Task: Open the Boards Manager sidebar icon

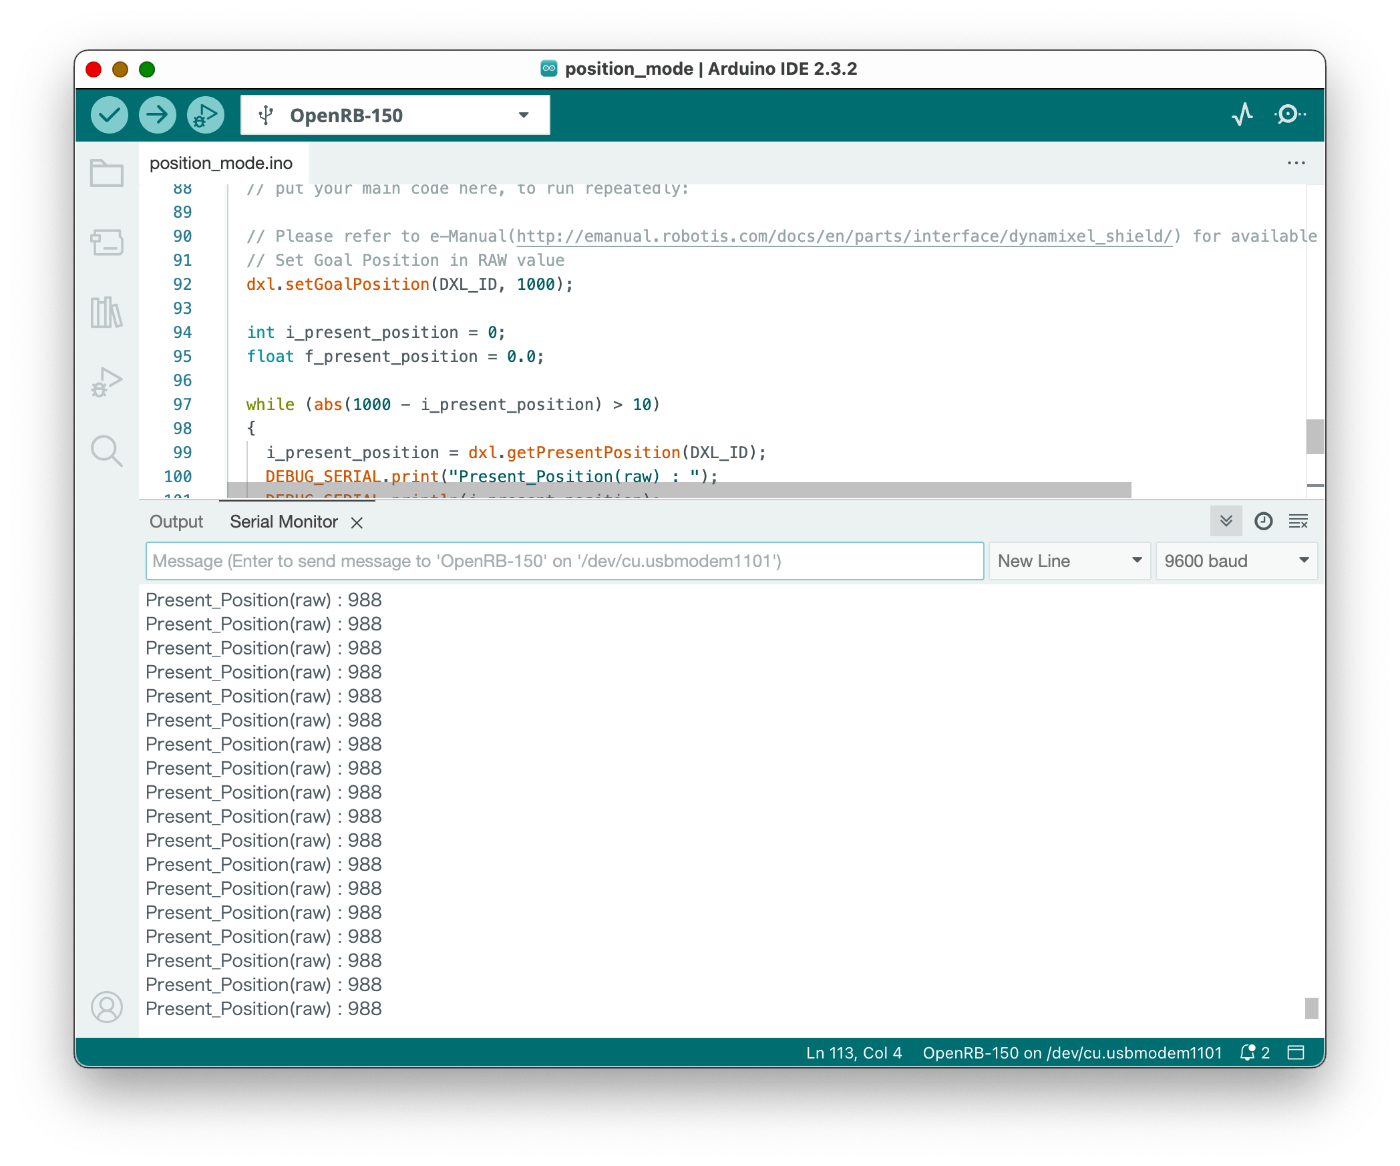Action: 107,242
